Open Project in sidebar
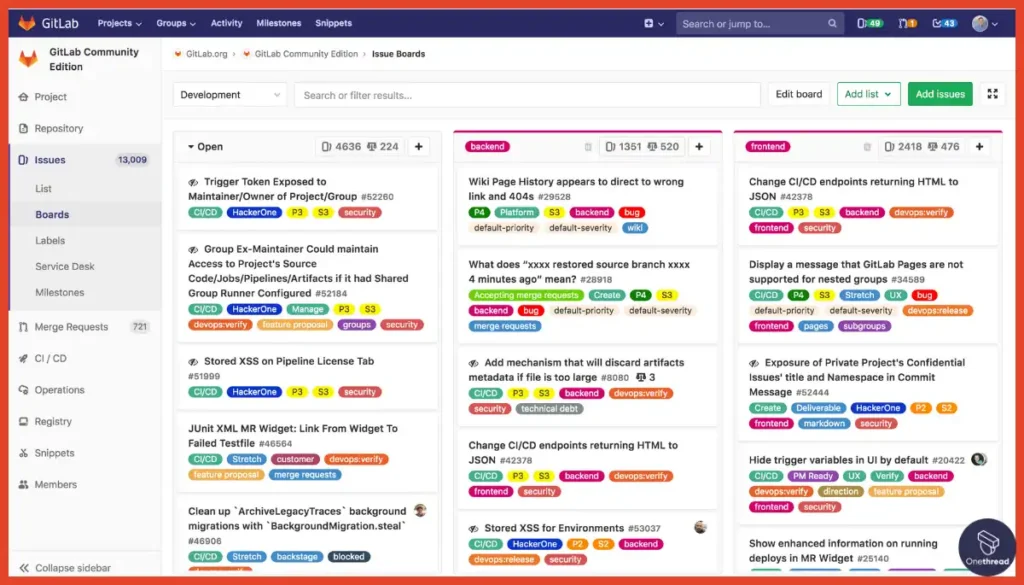1024x585 pixels. click(x=50, y=97)
